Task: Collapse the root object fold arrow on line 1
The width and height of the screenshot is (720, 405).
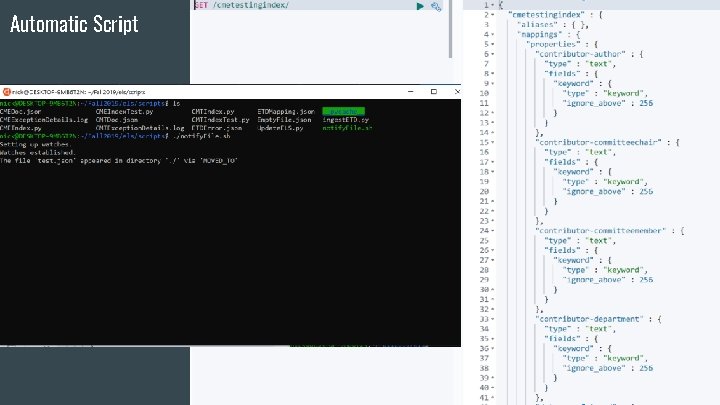Action: pyautogui.click(x=493, y=5)
